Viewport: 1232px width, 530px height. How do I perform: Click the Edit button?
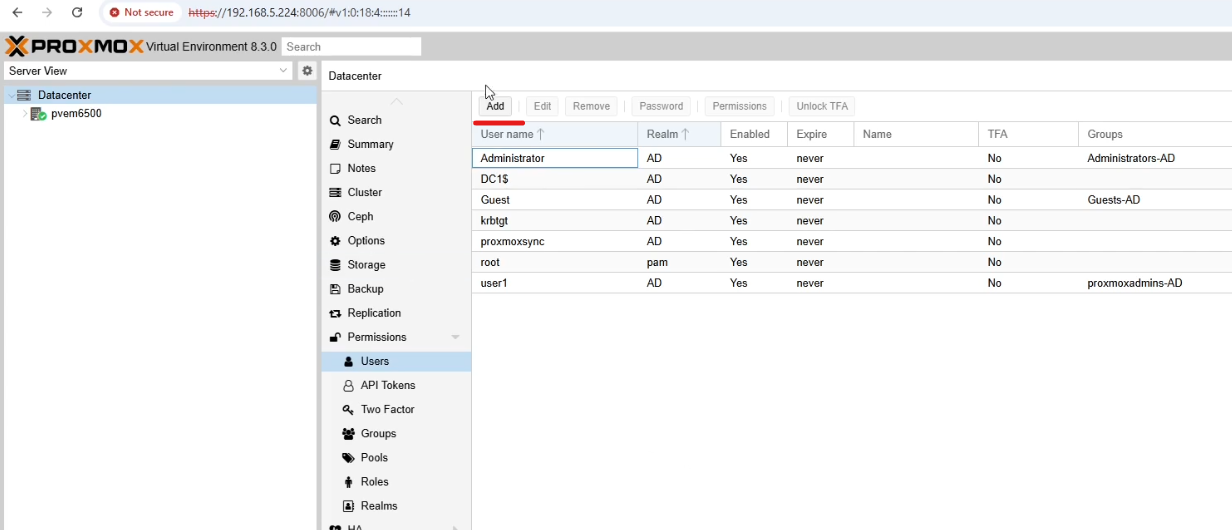(542, 106)
